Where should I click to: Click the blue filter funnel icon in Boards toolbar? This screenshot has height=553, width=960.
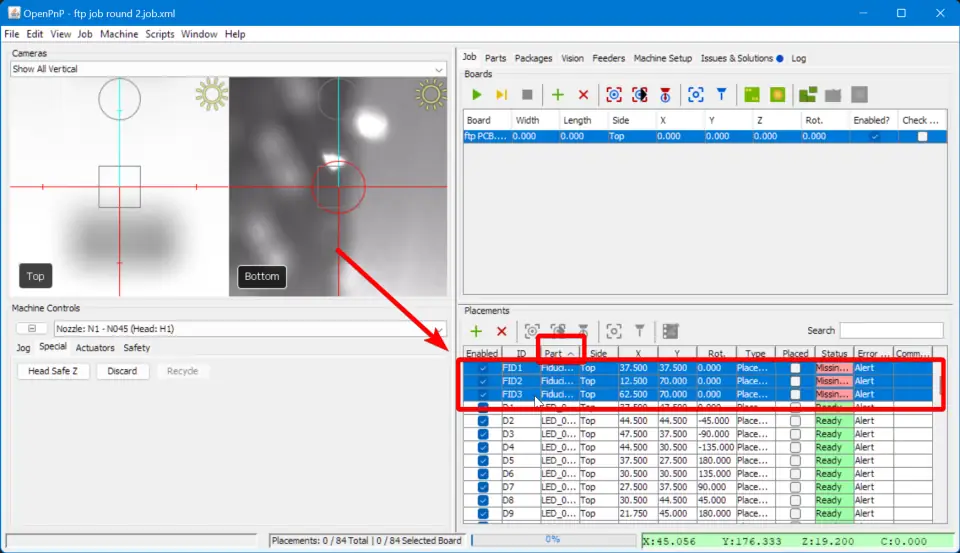[x=721, y=94]
